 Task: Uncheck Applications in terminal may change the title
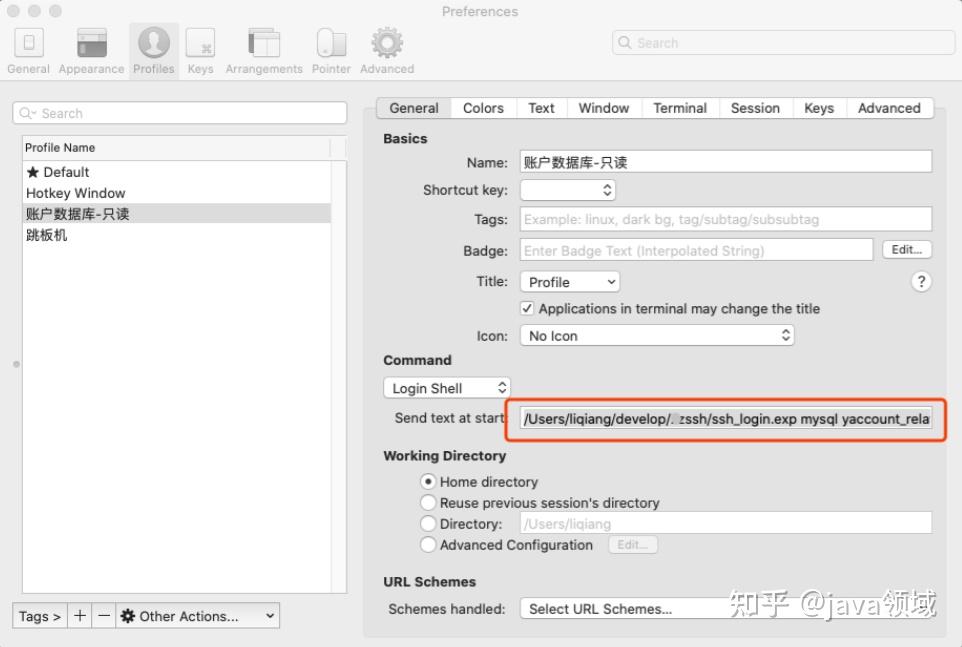coord(527,308)
